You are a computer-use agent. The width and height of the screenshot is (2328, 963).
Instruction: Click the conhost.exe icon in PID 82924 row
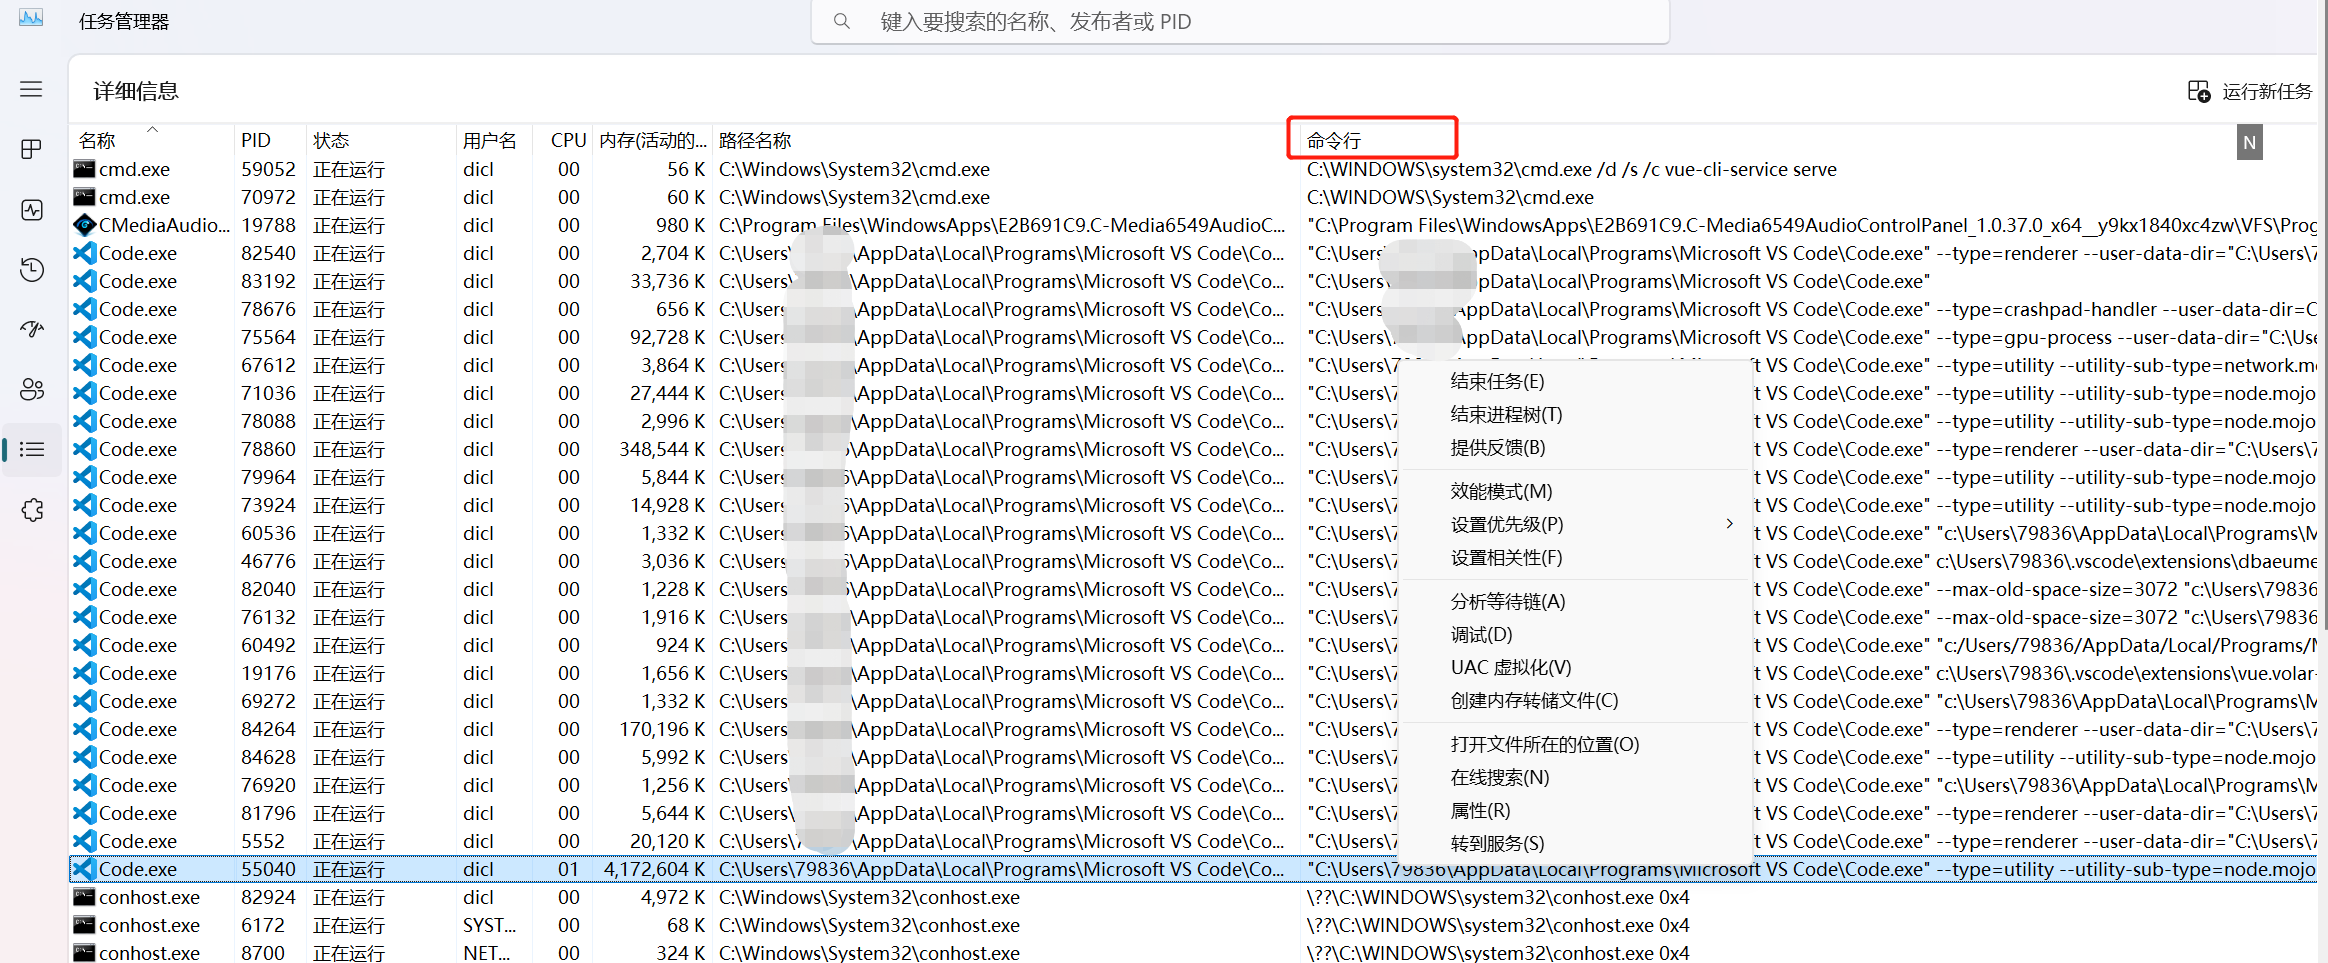[x=84, y=897]
